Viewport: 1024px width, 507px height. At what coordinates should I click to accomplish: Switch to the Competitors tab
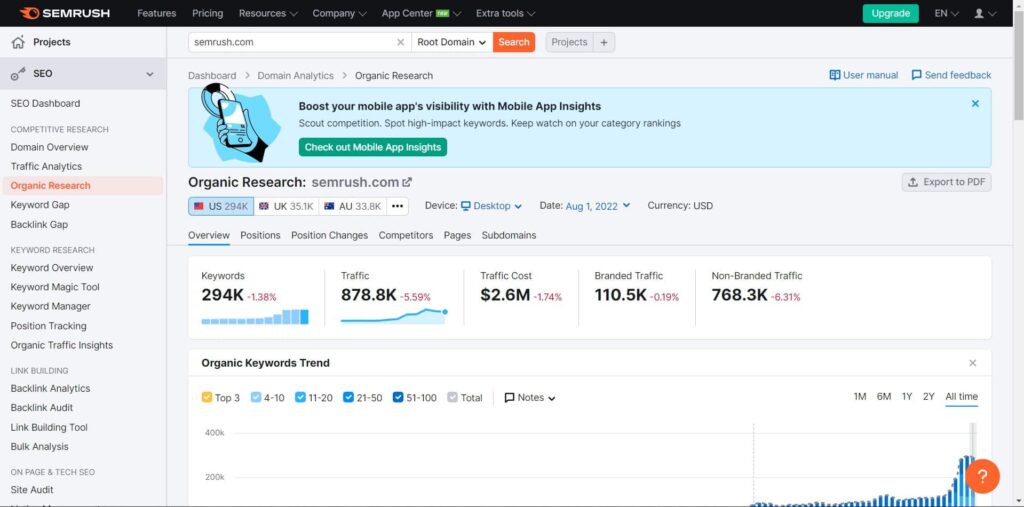(406, 235)
